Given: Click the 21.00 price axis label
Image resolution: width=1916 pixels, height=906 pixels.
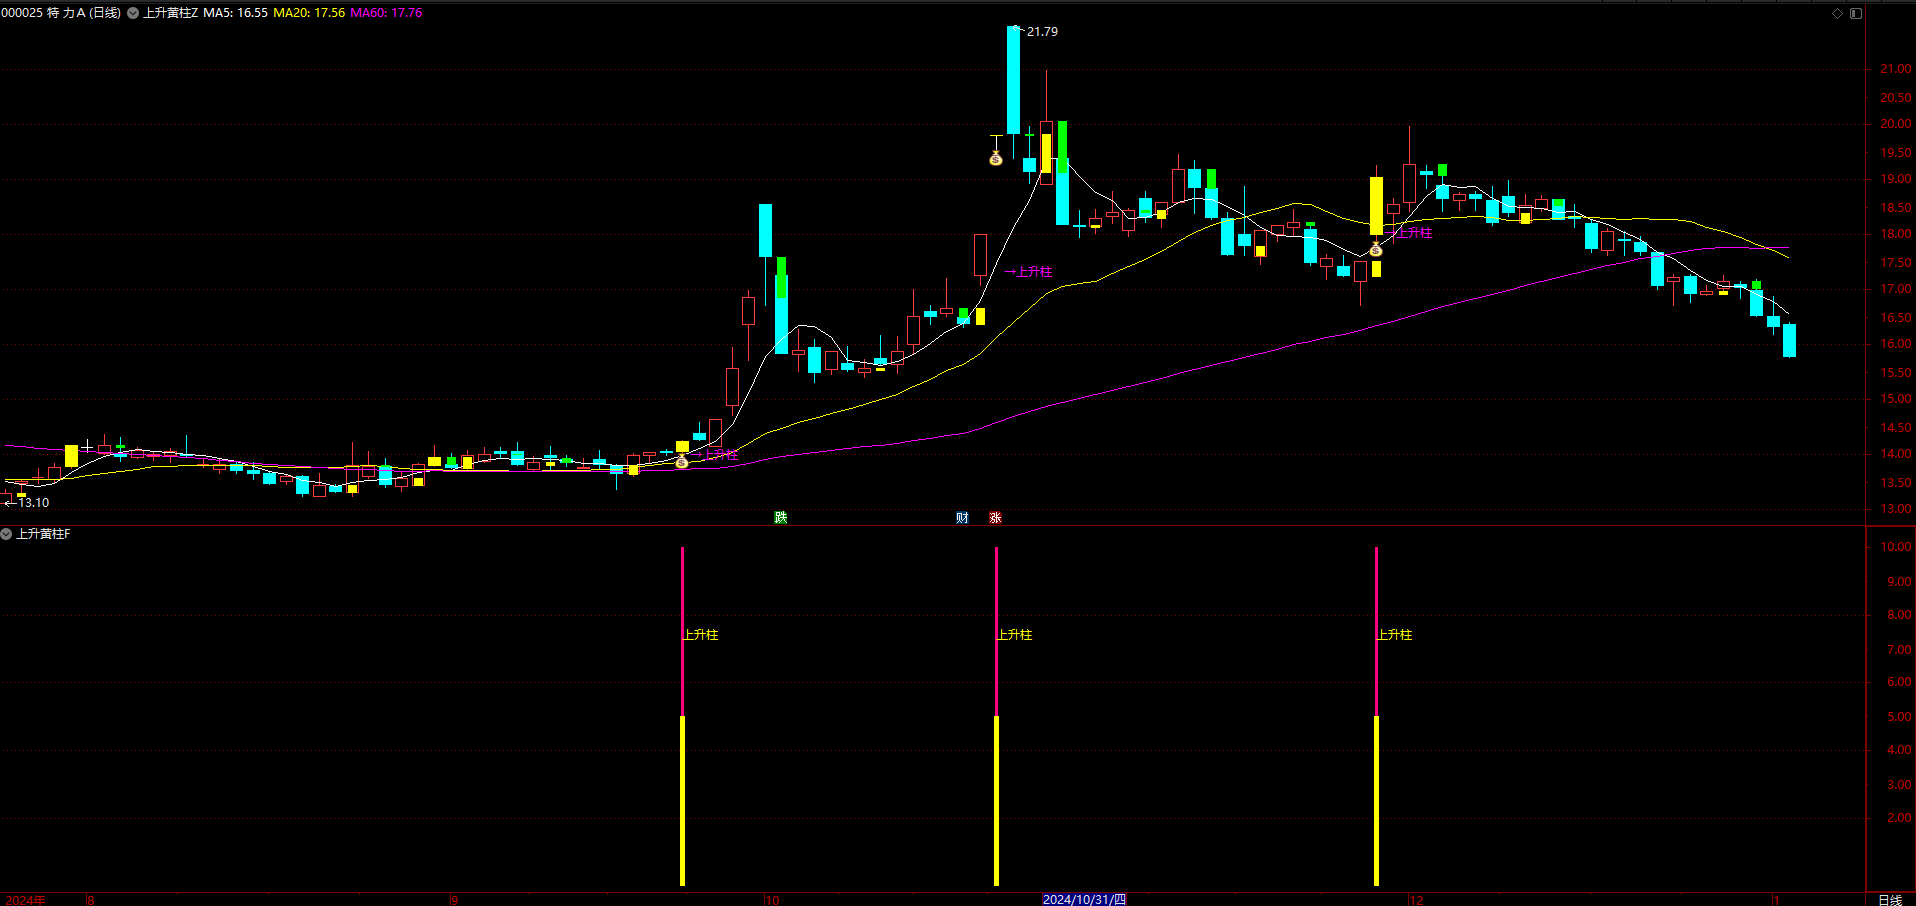Looking at the screenshot, I should click(x=1896, y=69).
